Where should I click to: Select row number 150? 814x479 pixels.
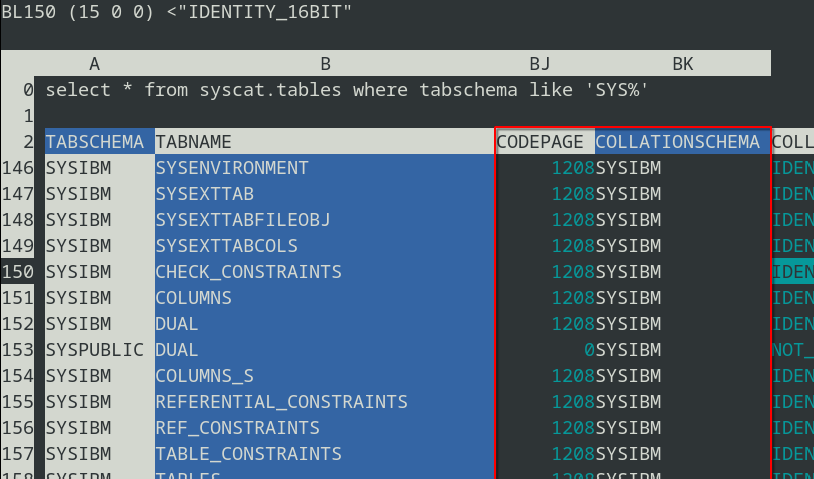point(19,272)
